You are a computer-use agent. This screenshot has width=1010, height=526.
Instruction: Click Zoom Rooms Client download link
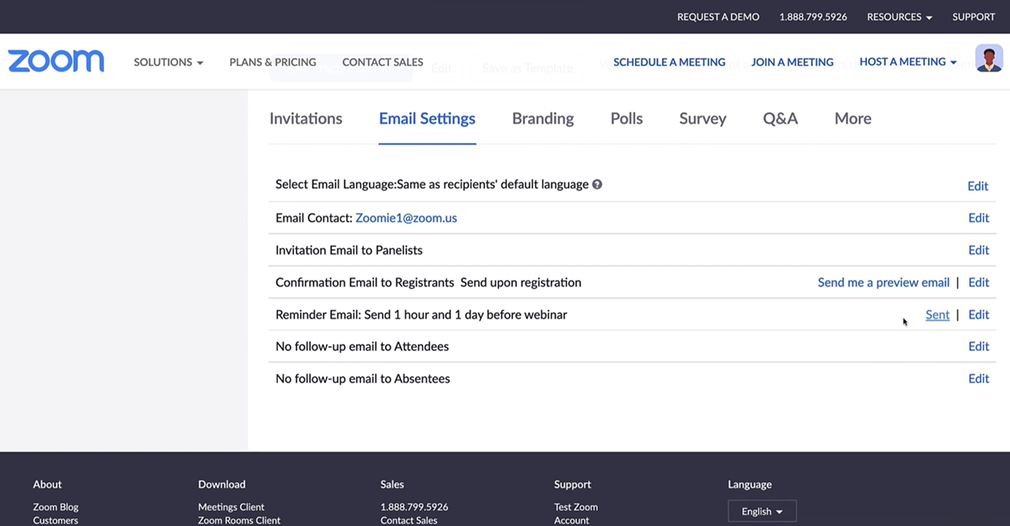pos(239,520)
